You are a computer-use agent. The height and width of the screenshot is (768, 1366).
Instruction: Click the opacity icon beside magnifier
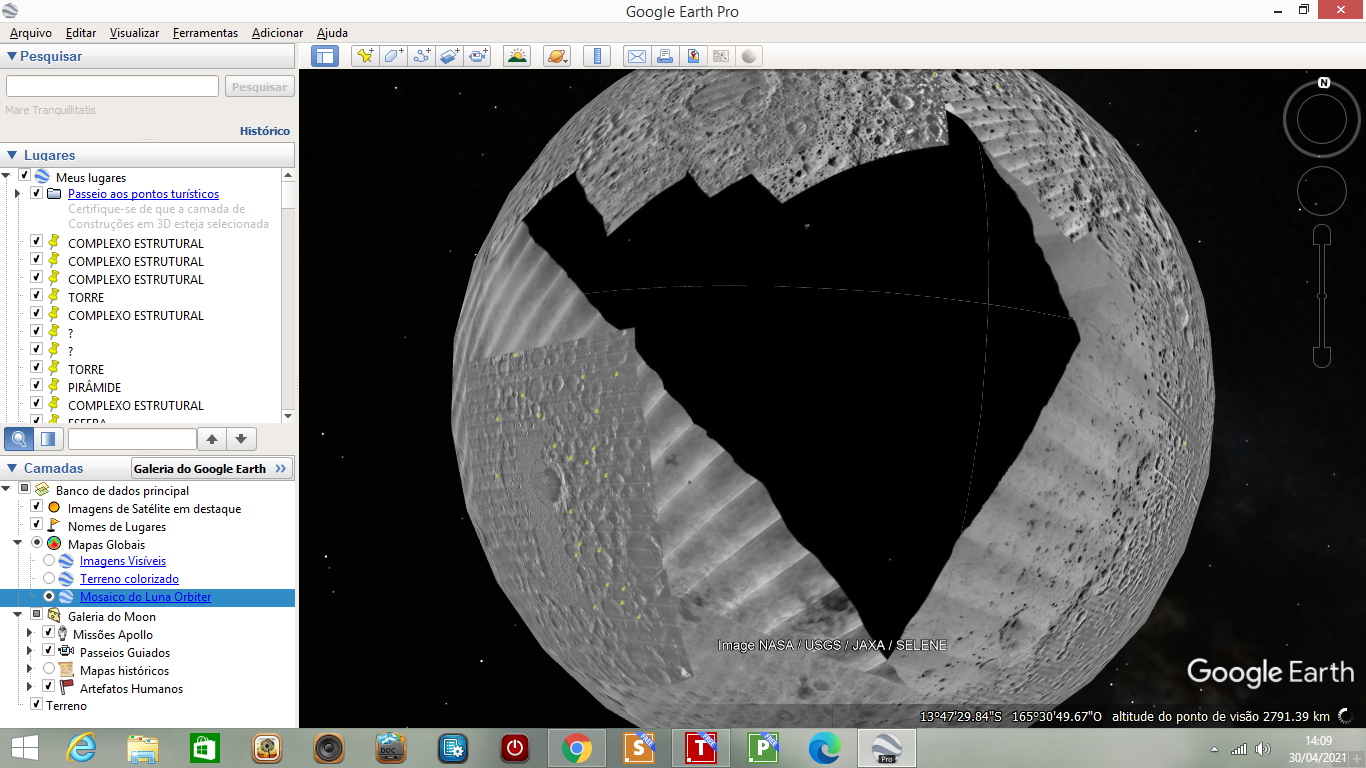49,438
